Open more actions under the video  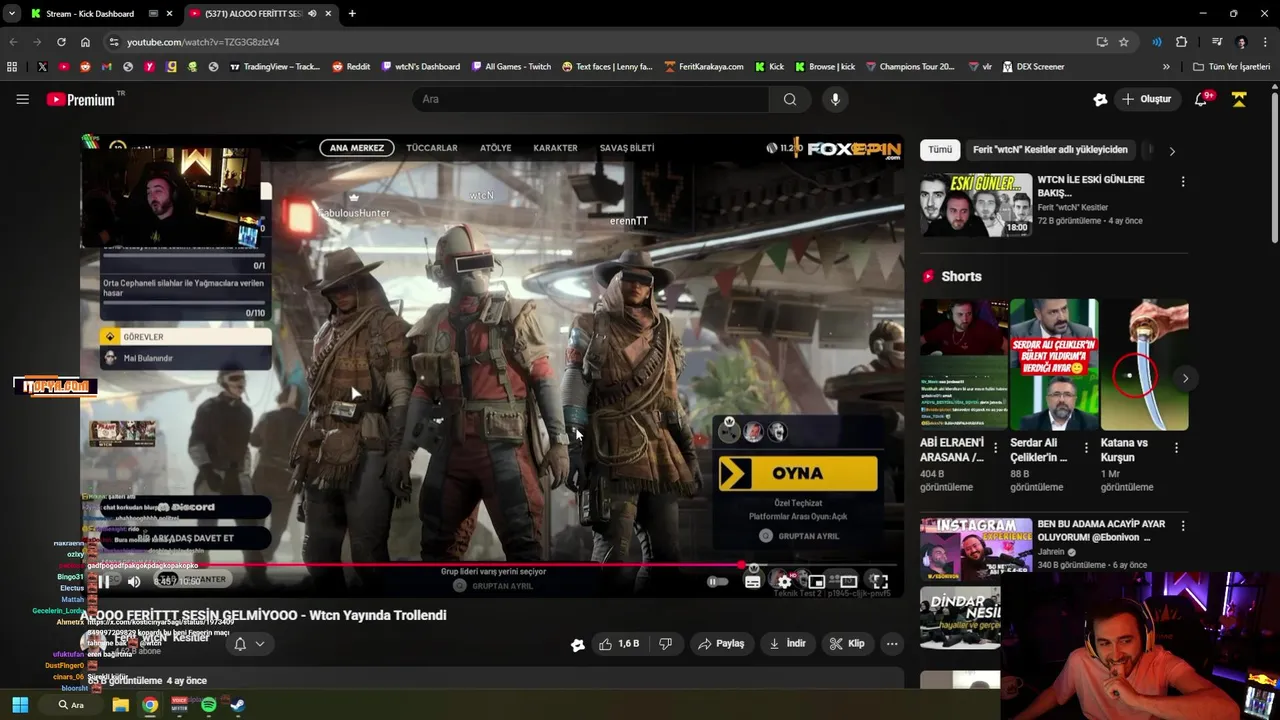(x=892, y=644)
